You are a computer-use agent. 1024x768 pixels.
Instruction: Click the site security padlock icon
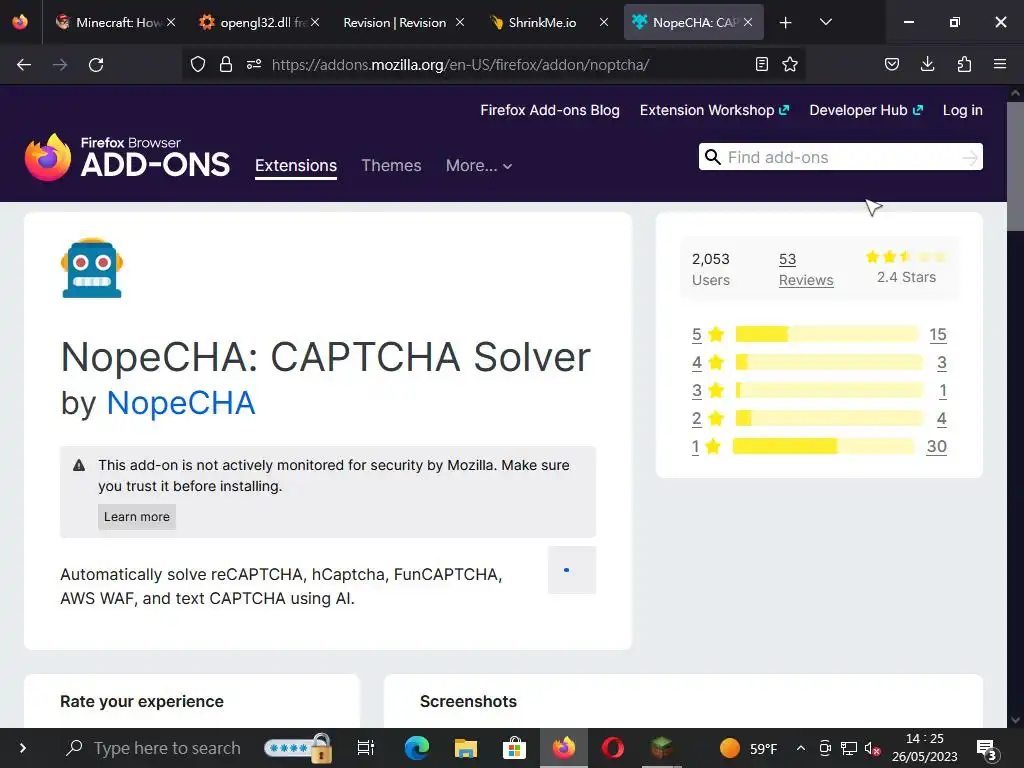[226, 64]
